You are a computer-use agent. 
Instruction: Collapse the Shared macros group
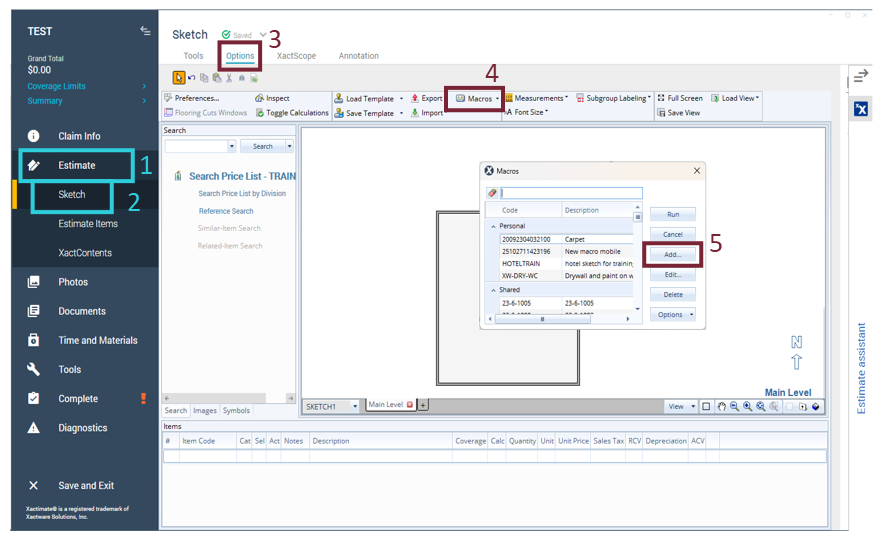[x=493, y=290]
